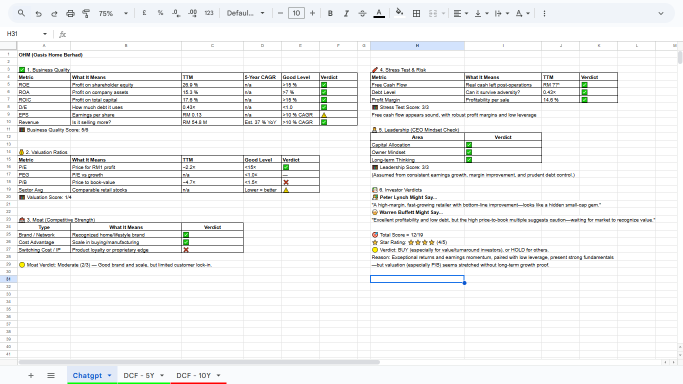Screen dimensions: 683x384
Task: Click the Owner Mindset verdict checkbox
Action: click(x=469, y=152)
